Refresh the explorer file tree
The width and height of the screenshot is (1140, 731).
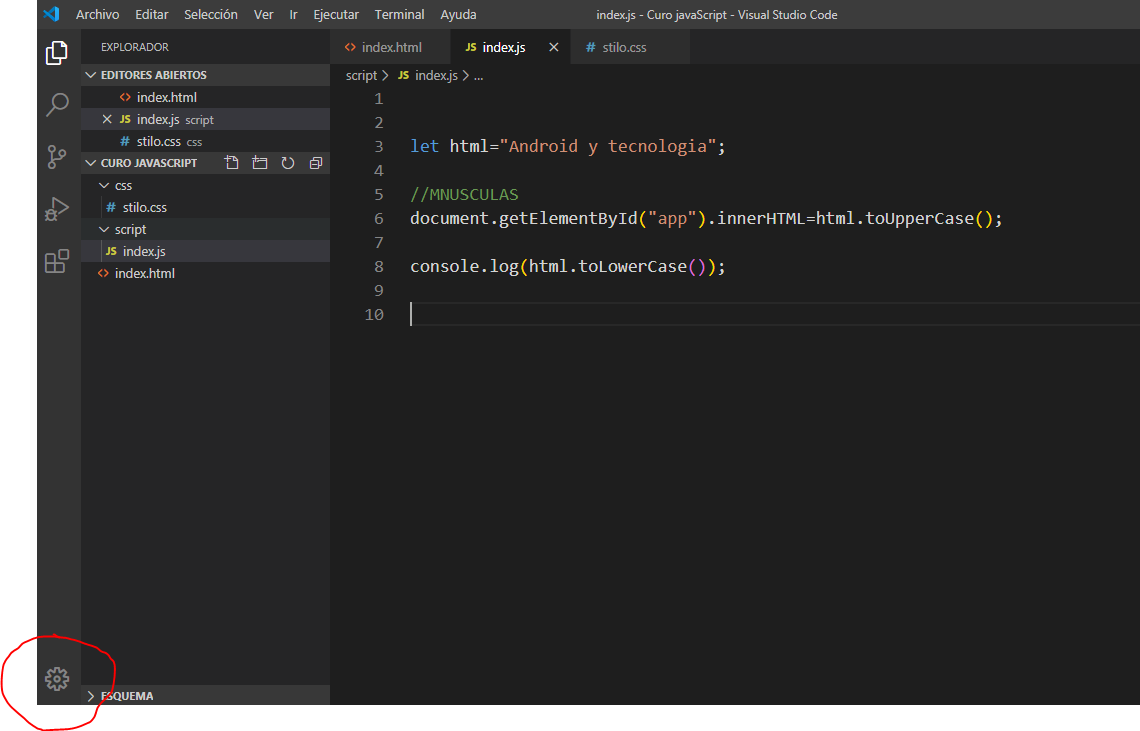point(288,163)
